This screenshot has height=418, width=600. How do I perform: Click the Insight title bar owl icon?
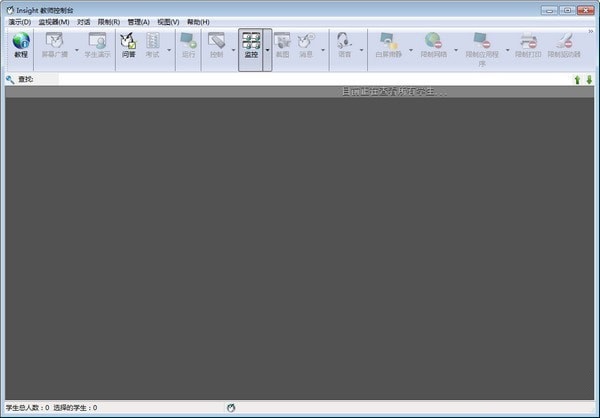[10, 10]
